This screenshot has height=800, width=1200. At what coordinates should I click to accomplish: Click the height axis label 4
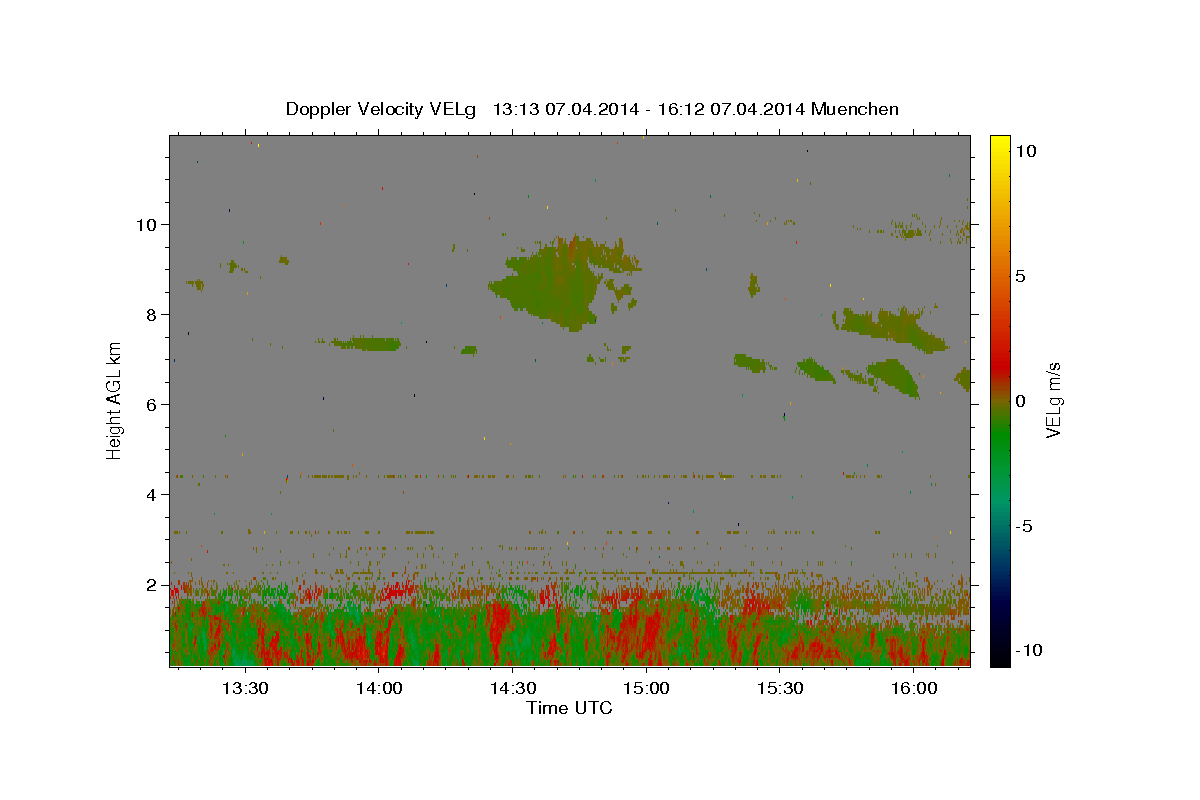[x=152, y=495]
